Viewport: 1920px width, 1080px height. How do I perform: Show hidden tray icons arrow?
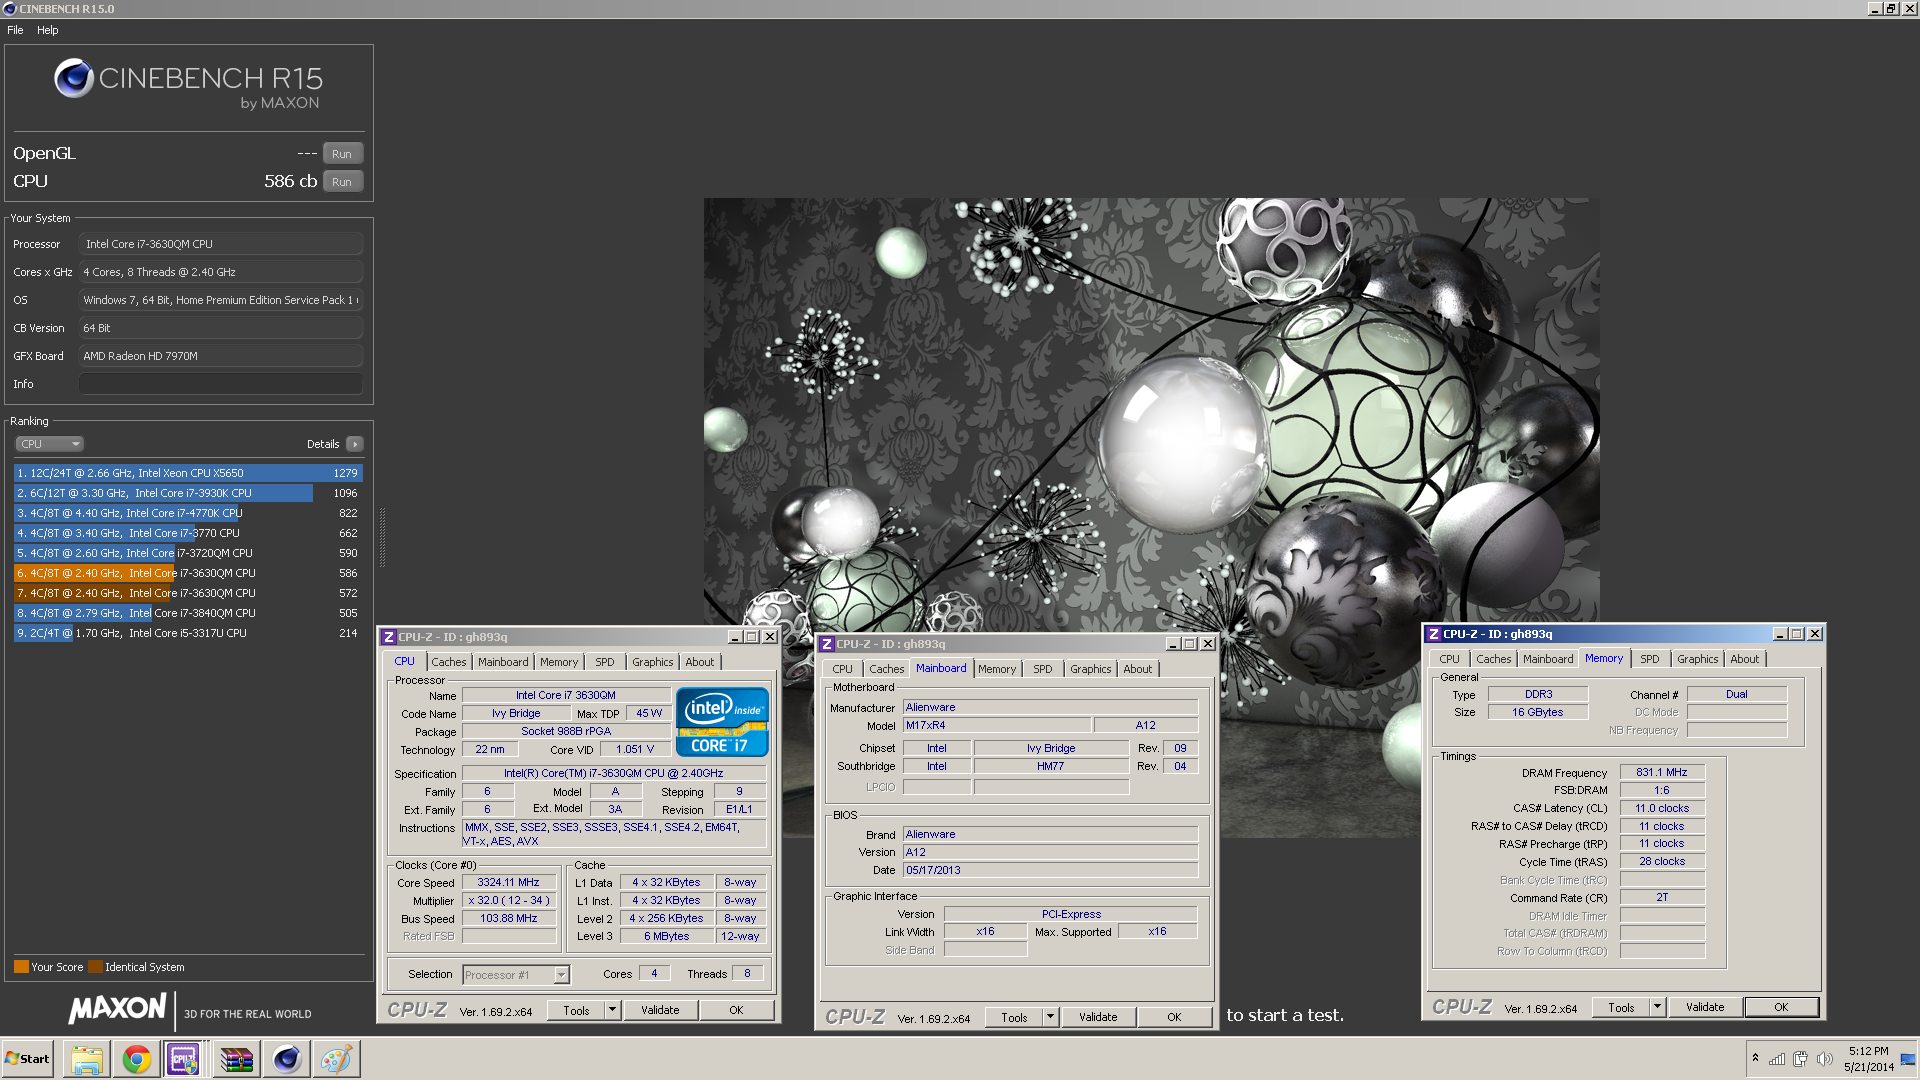(1755, 1058)
